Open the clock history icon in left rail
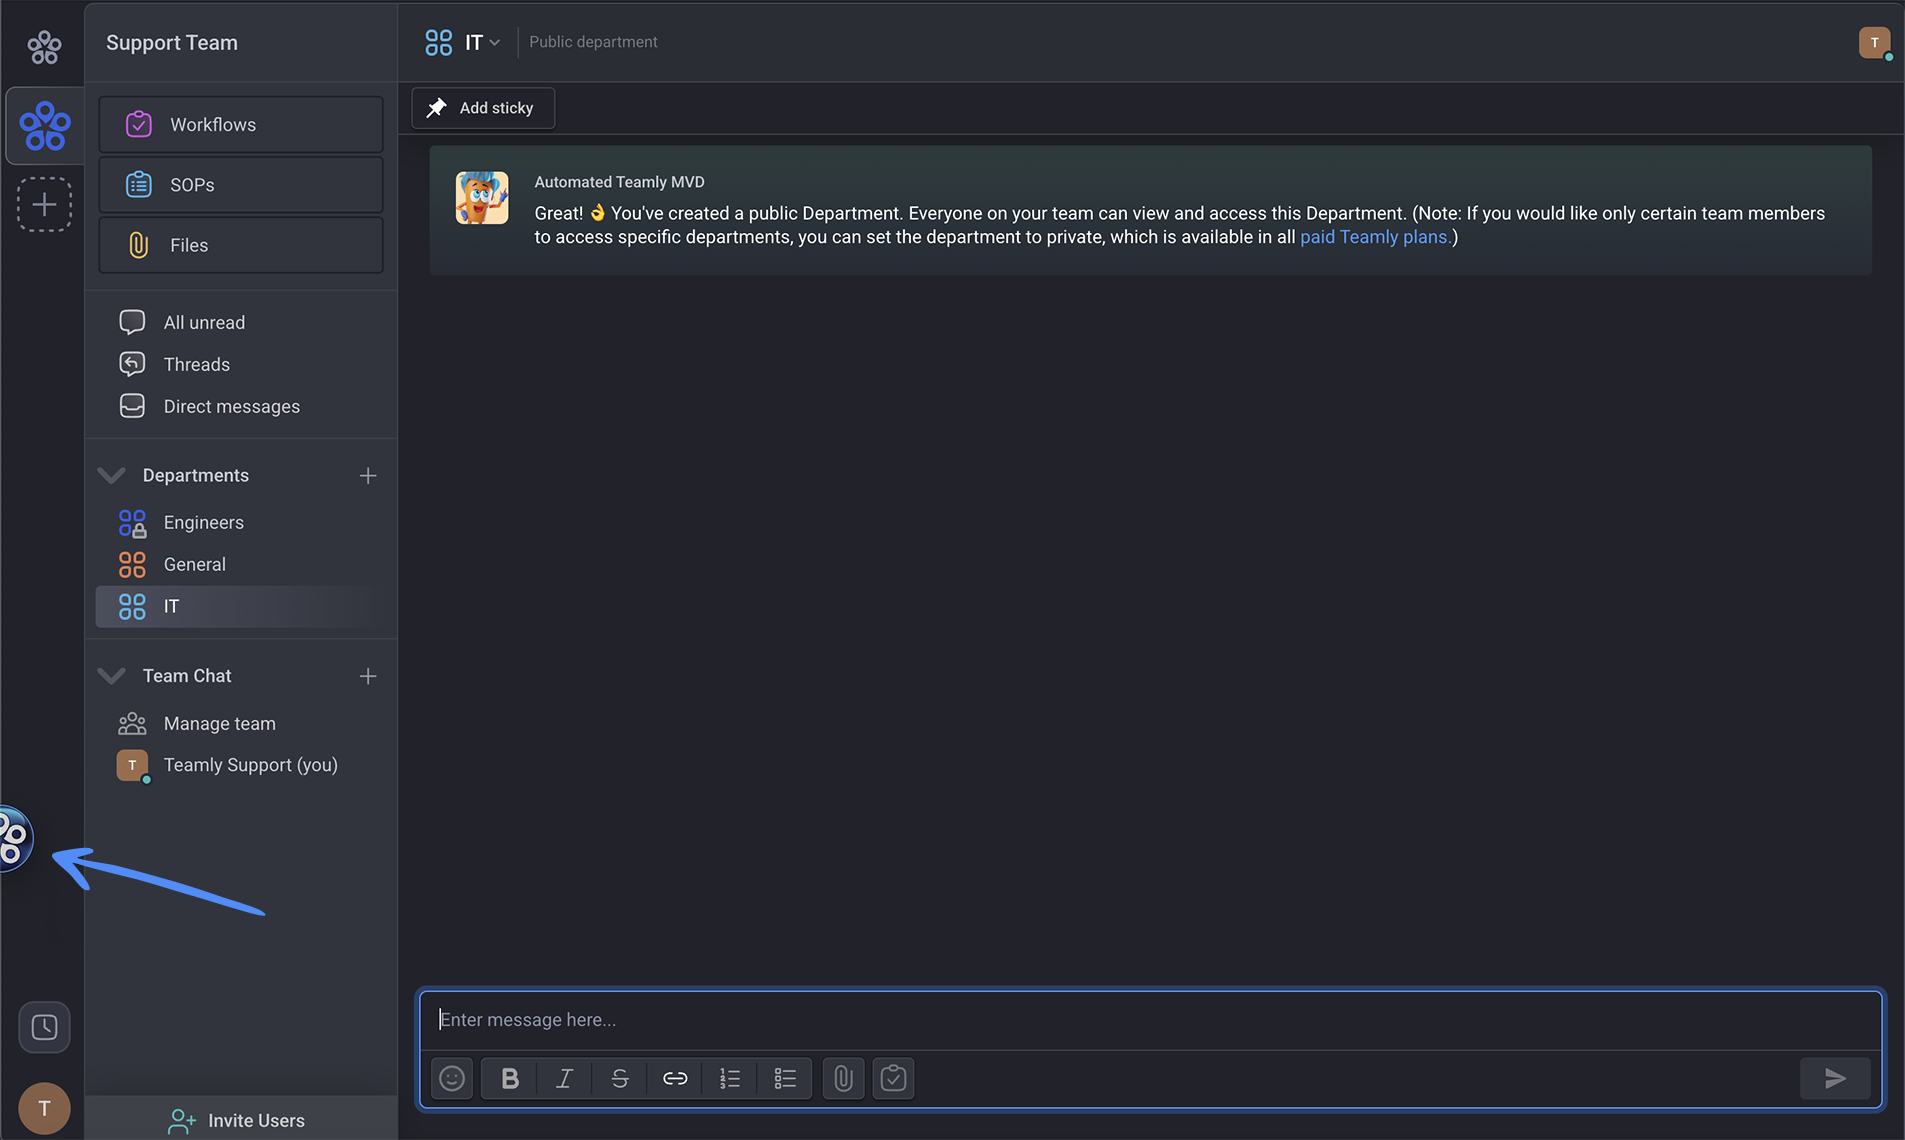The width and height of the screenshot is (1905, 1140). coord(44,1027)
